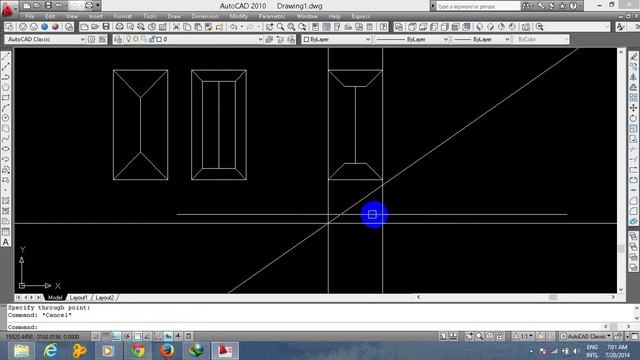Expand the layer 0 dropdown list
This screenshot has width=640, height=360.
[x=260, y=40]
